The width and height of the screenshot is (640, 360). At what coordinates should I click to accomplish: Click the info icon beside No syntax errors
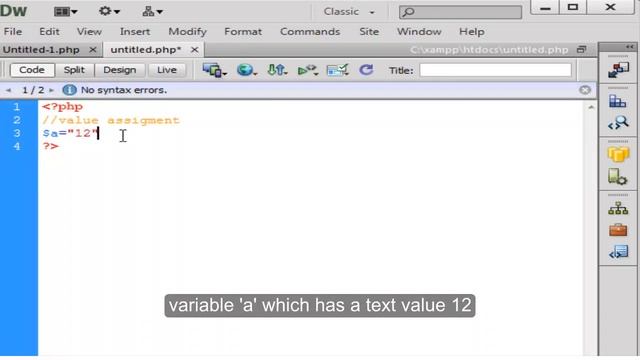click(x=69, y=90)
